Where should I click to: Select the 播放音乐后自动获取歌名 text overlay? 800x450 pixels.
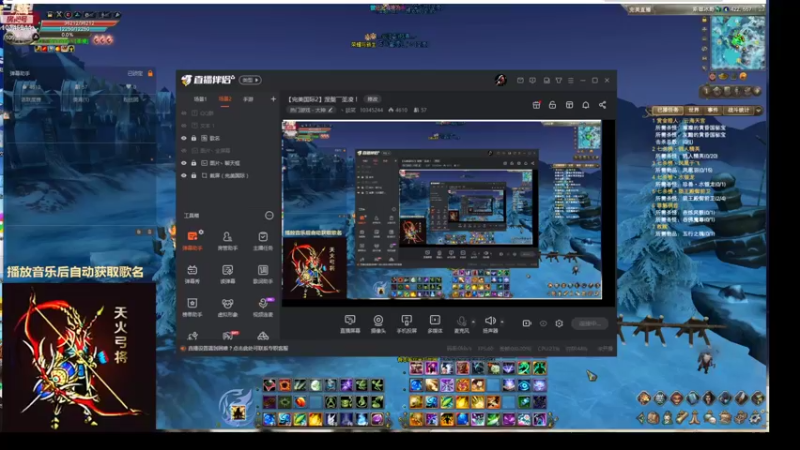click(x=76, y=272)
